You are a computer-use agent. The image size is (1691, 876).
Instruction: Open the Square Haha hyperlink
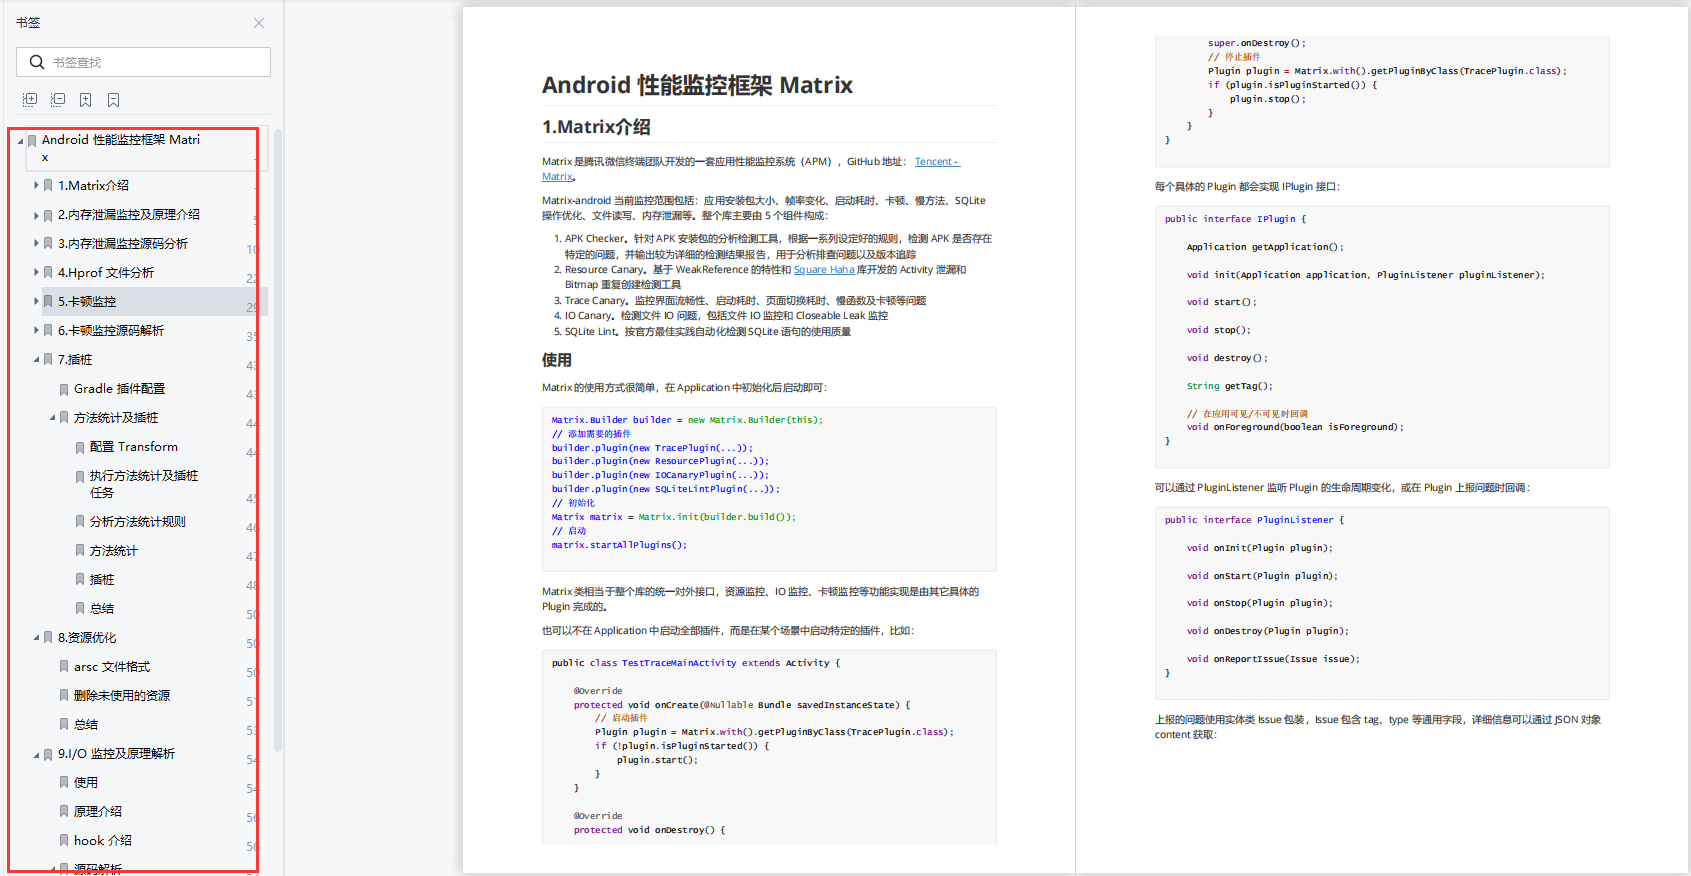[824, 270]
